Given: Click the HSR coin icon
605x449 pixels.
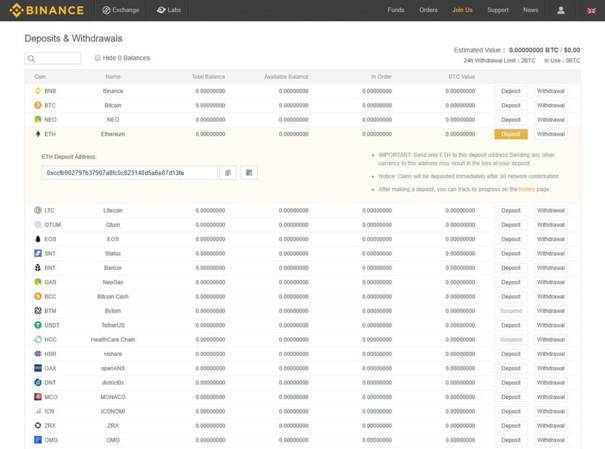Looking at the screenshot, I should tap(38, 354).
